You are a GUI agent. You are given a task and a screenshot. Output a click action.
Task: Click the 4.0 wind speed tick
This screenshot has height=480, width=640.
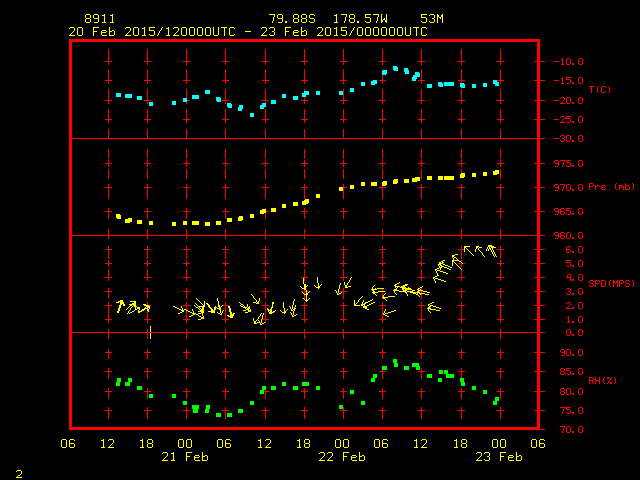(574, 278)
